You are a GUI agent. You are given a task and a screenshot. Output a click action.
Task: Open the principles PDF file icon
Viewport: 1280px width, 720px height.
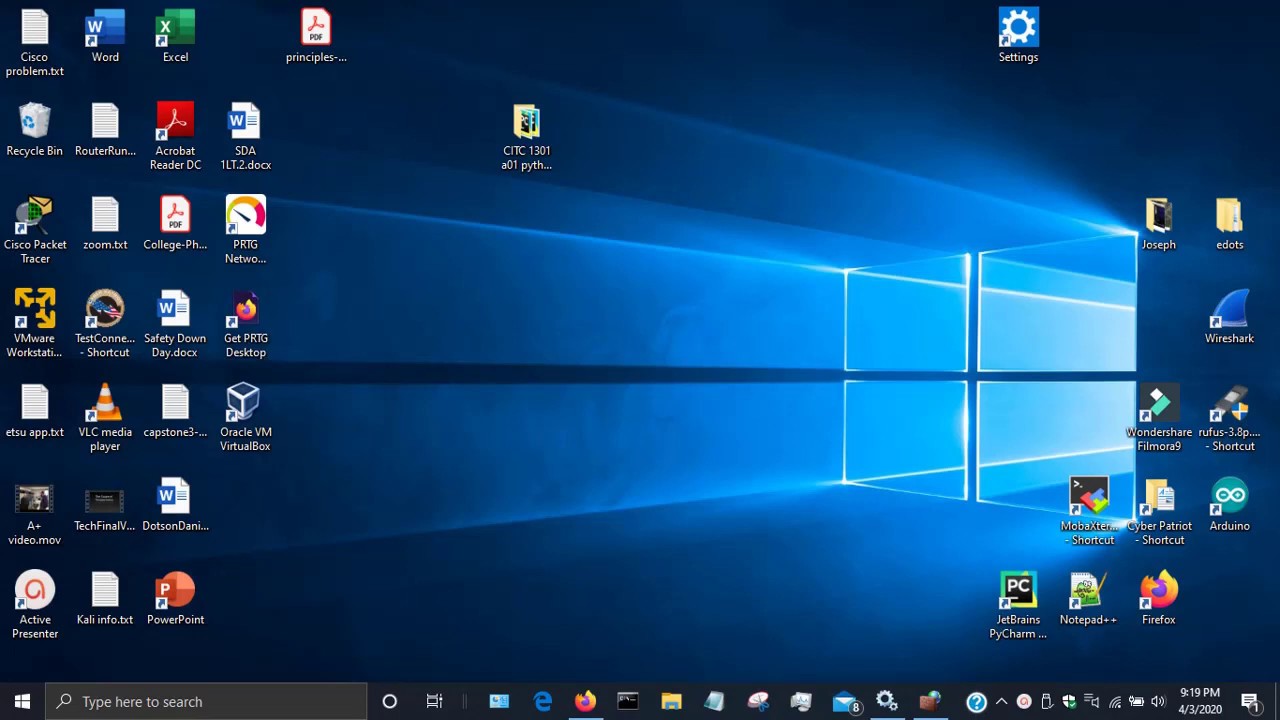316,37
